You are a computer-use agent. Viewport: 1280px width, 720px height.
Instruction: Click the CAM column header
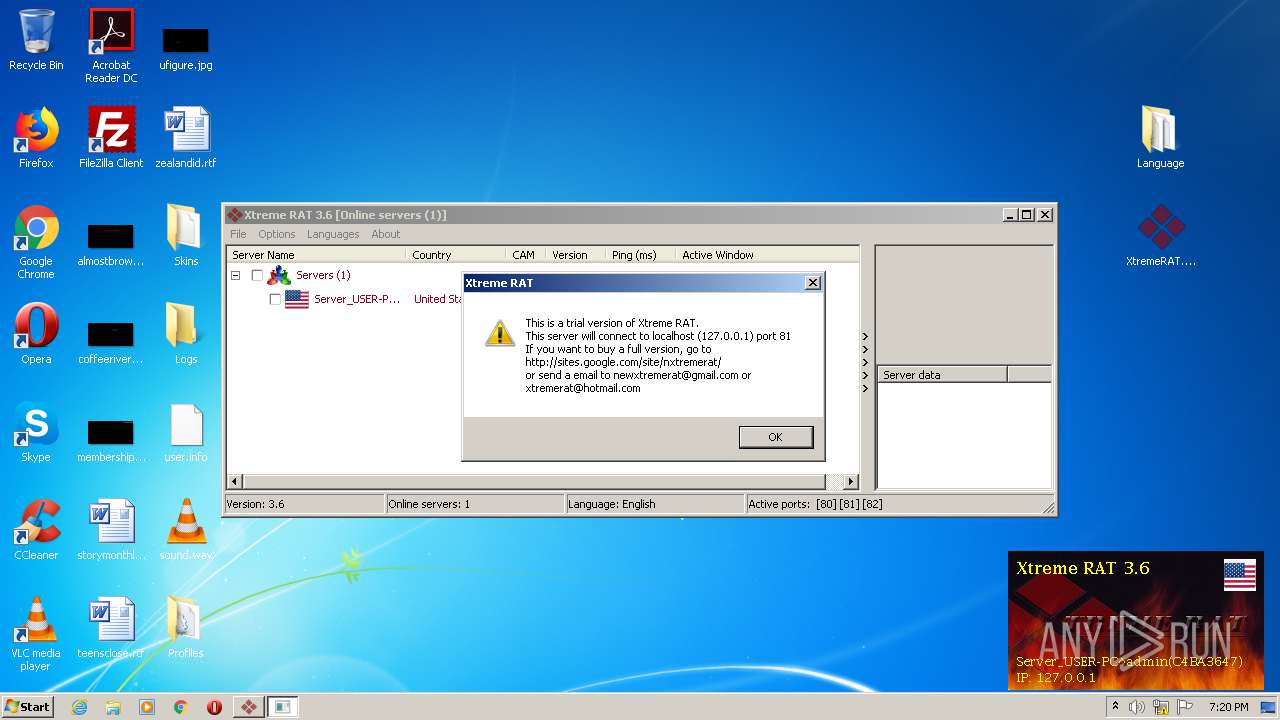point(525,255)
